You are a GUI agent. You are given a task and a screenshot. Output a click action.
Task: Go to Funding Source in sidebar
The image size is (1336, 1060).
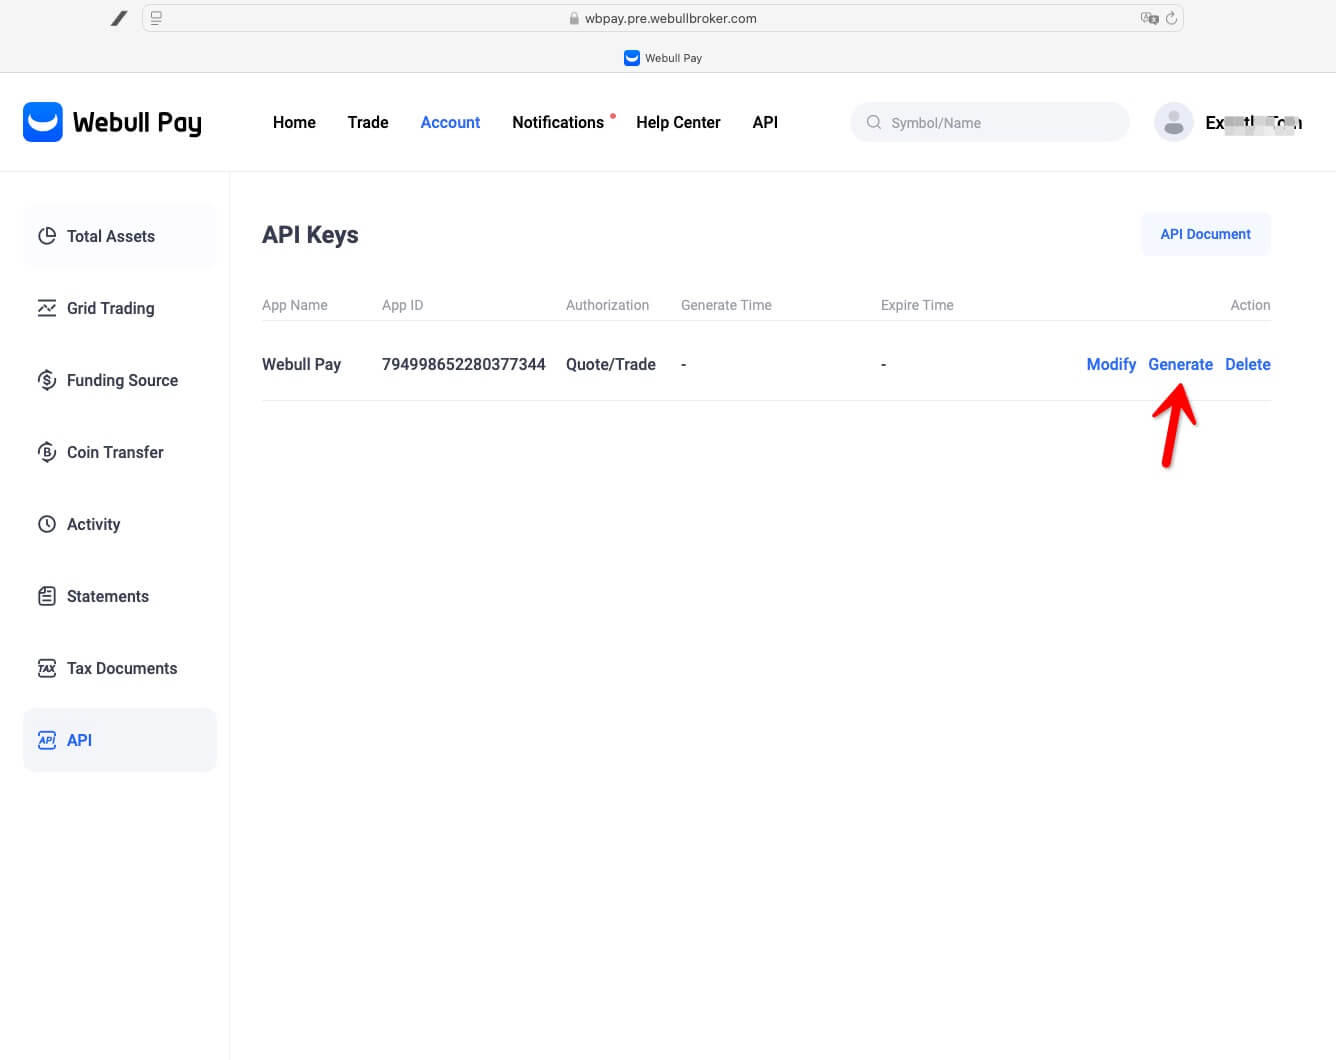click(x=119, y=380)
